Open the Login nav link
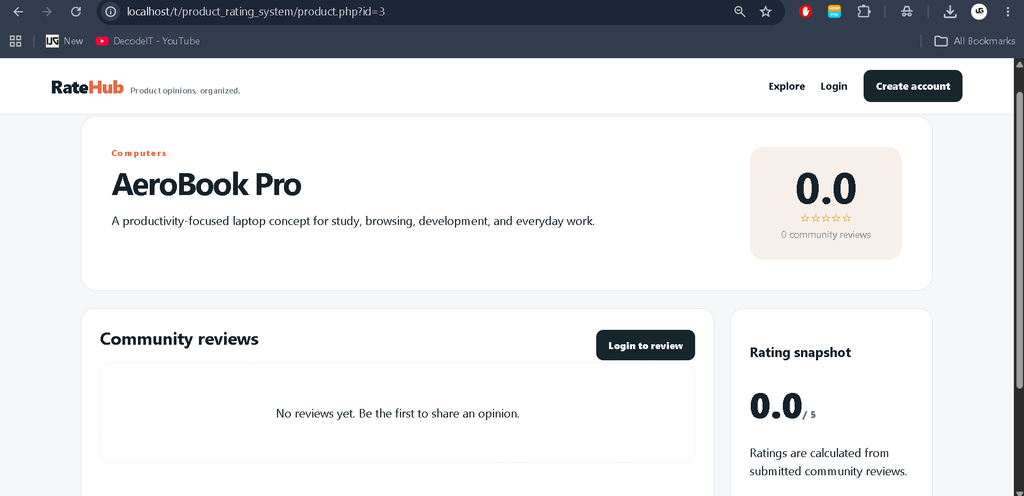The image size is (1024, 496). click(834, 86)
